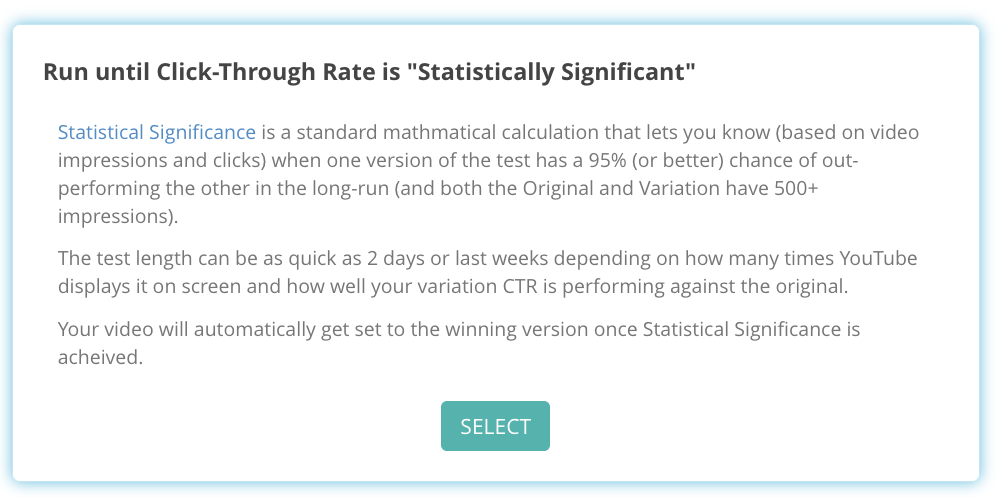Open the Statistical Significance link

point(157,132)
